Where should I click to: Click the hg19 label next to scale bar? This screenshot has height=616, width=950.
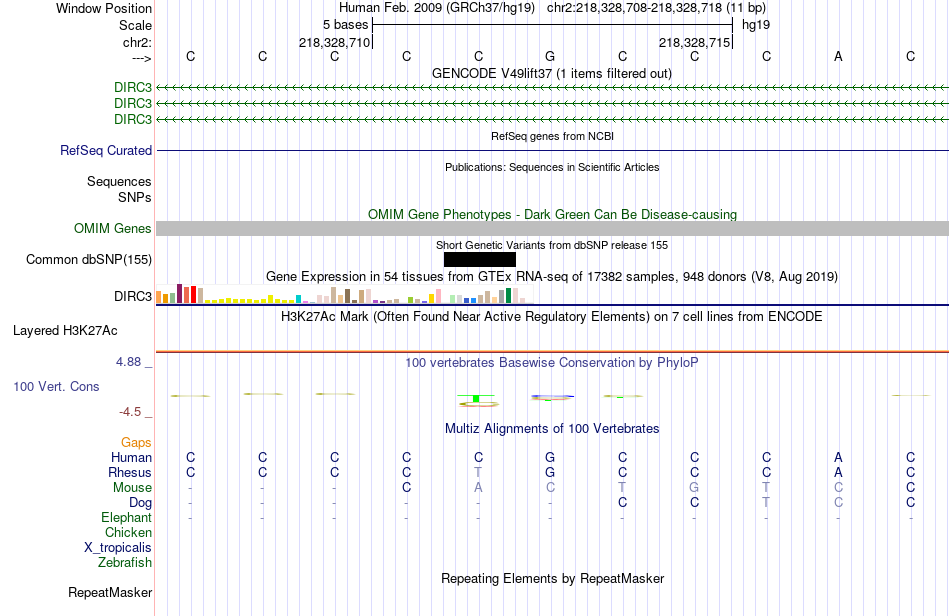(x=756, y=25)
